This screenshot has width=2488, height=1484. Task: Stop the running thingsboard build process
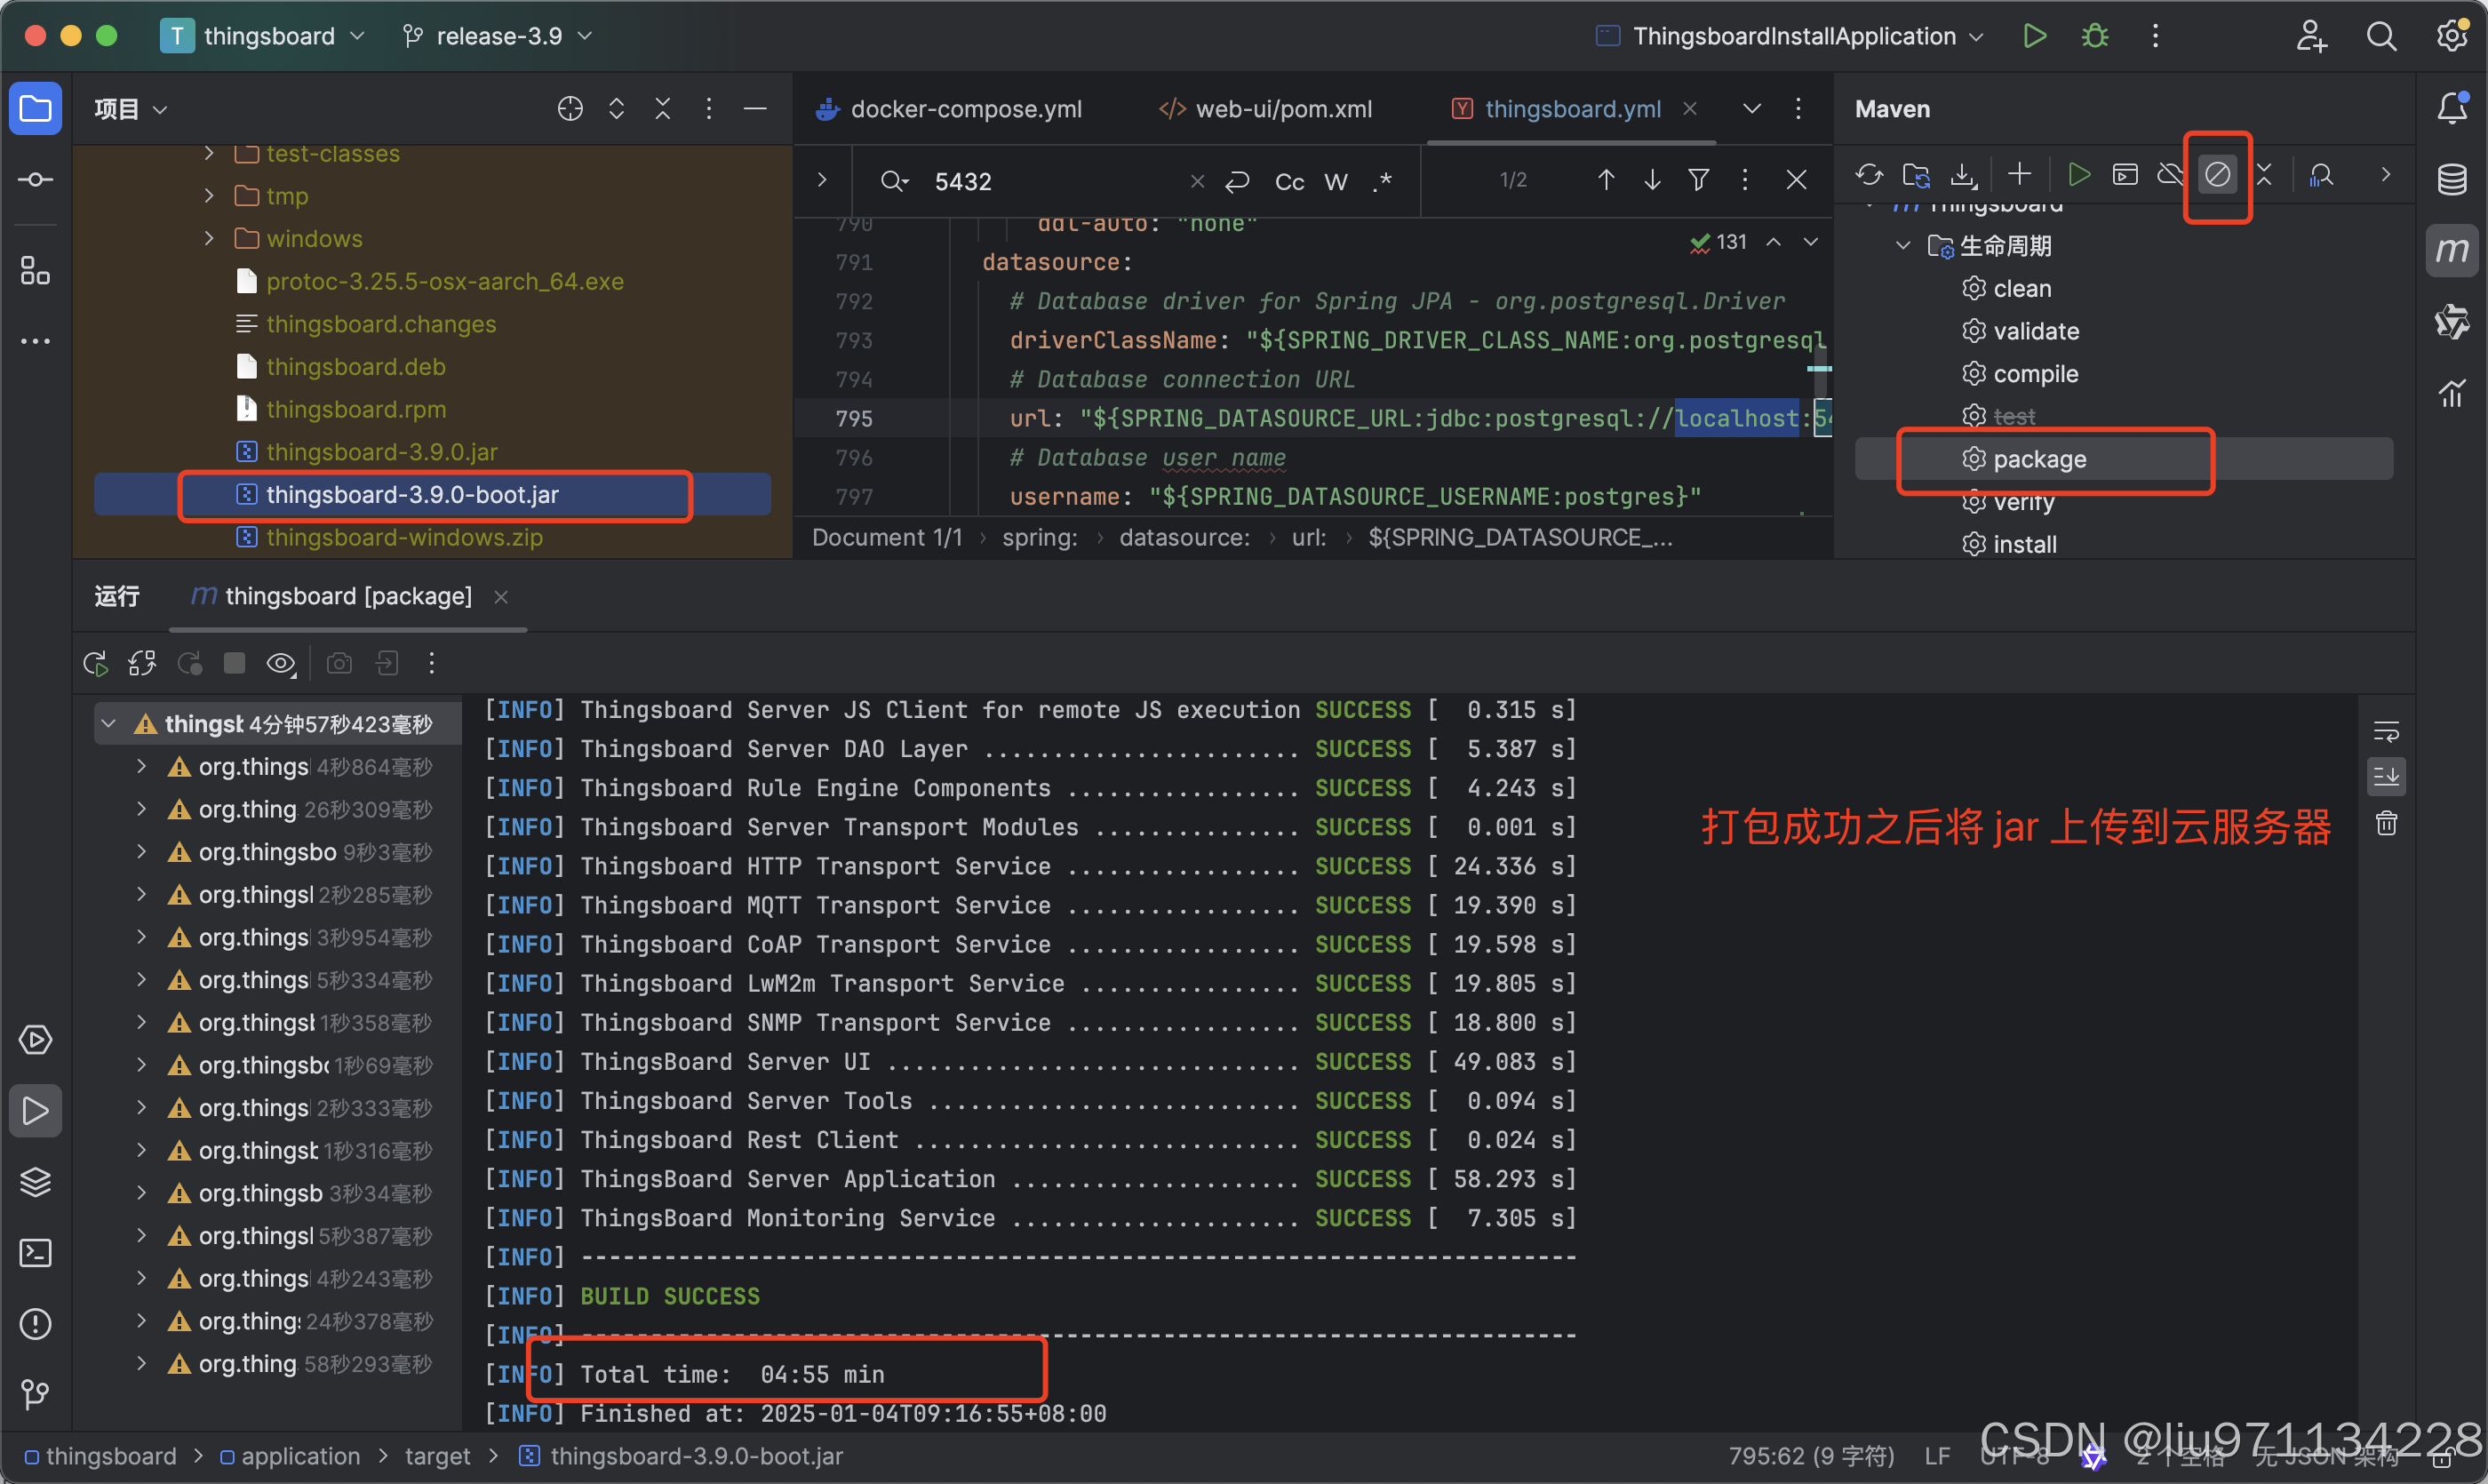[x=234, y=663]
